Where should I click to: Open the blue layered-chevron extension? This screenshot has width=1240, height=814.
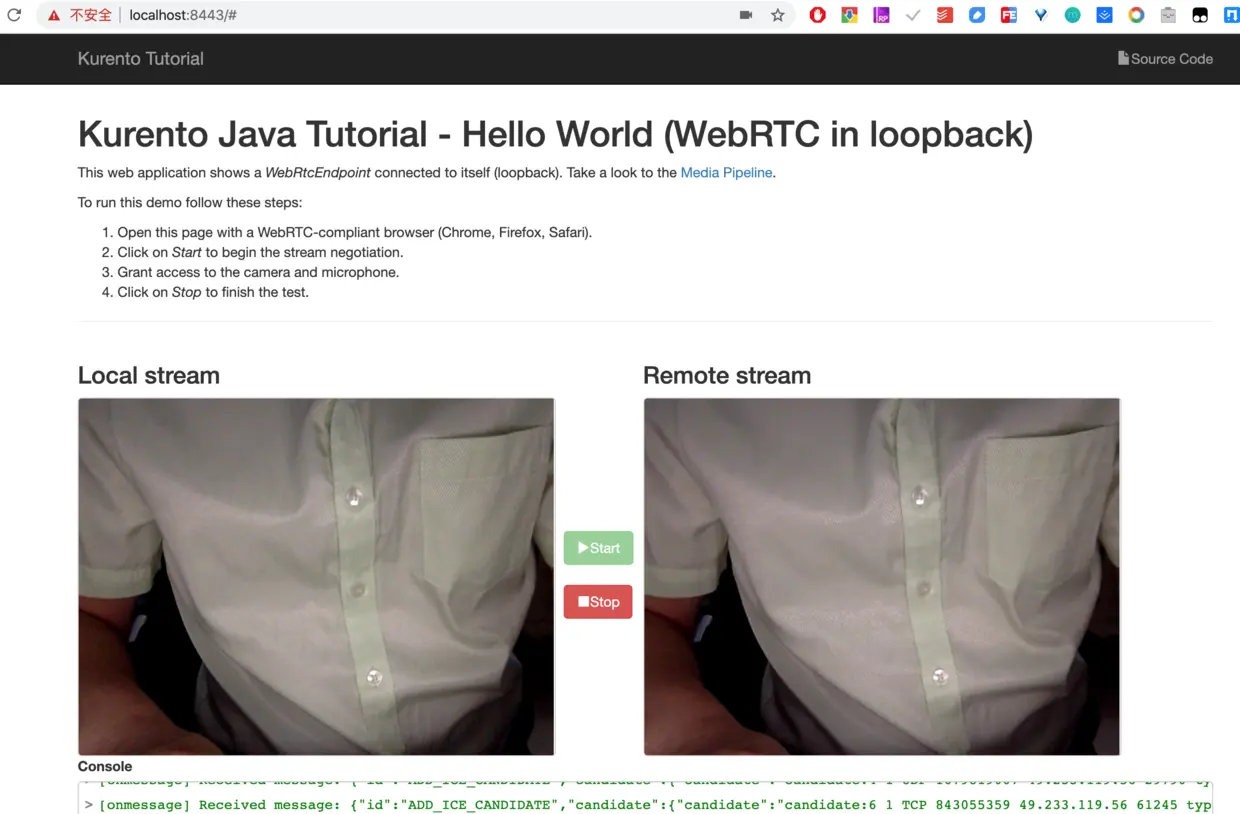(x=1105, y=15)
